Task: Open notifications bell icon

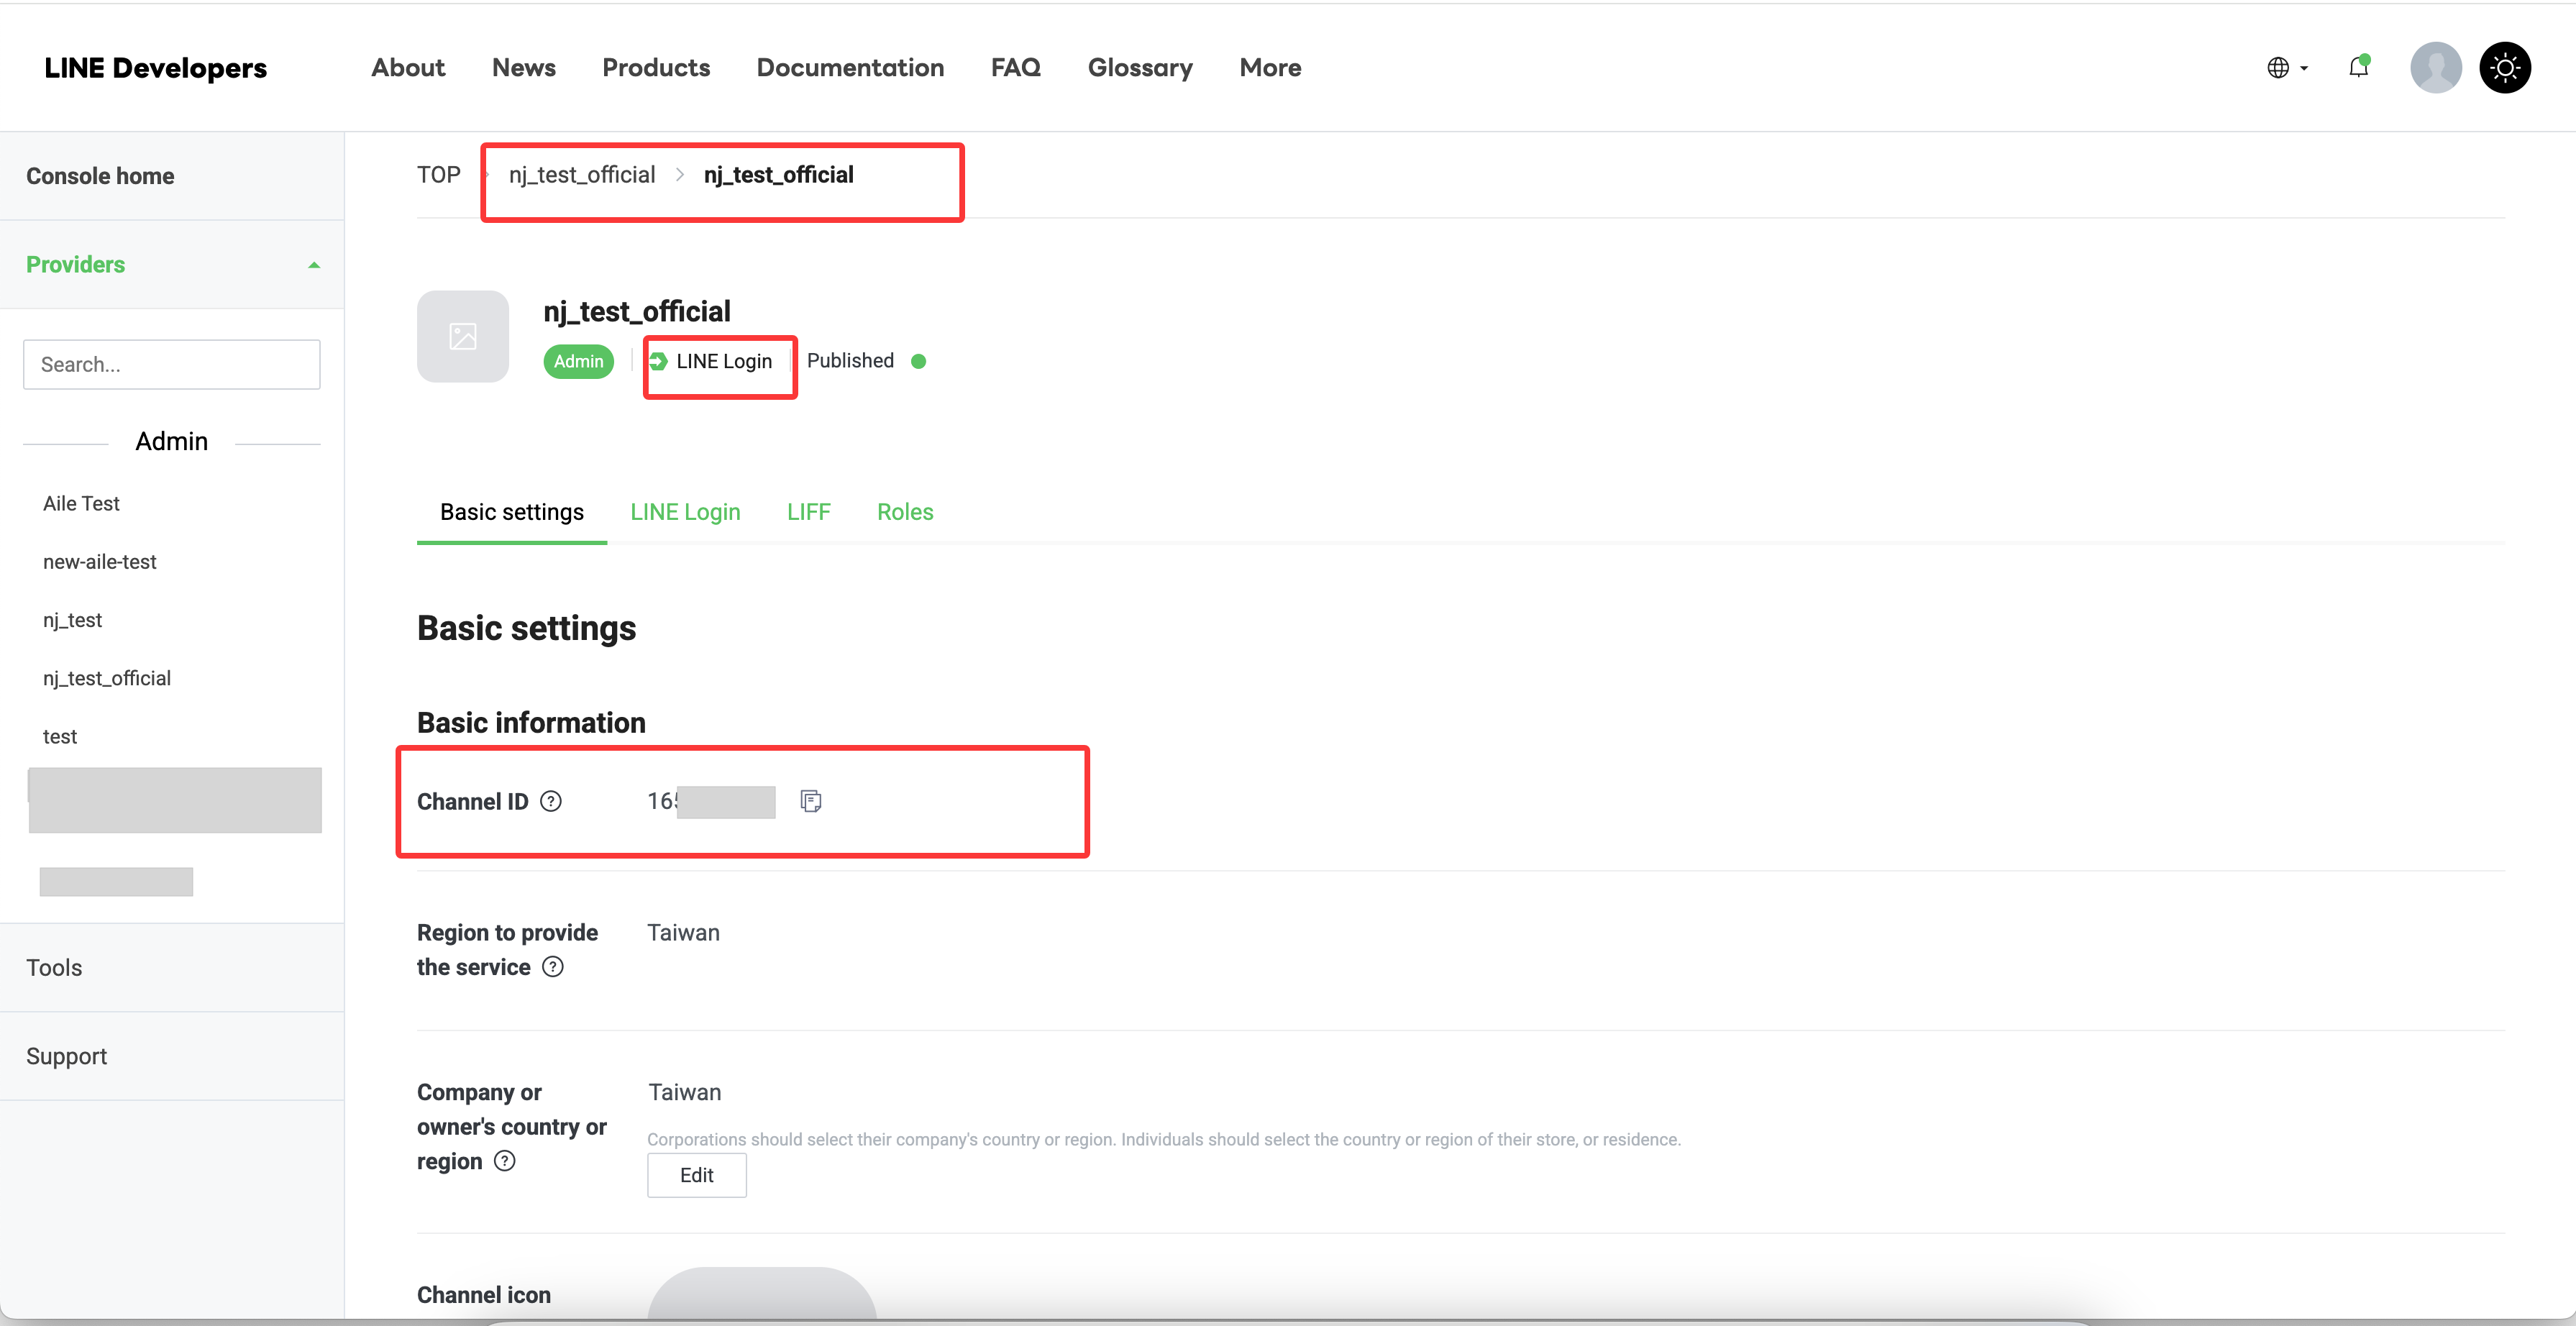Action: coord(2359,67)
